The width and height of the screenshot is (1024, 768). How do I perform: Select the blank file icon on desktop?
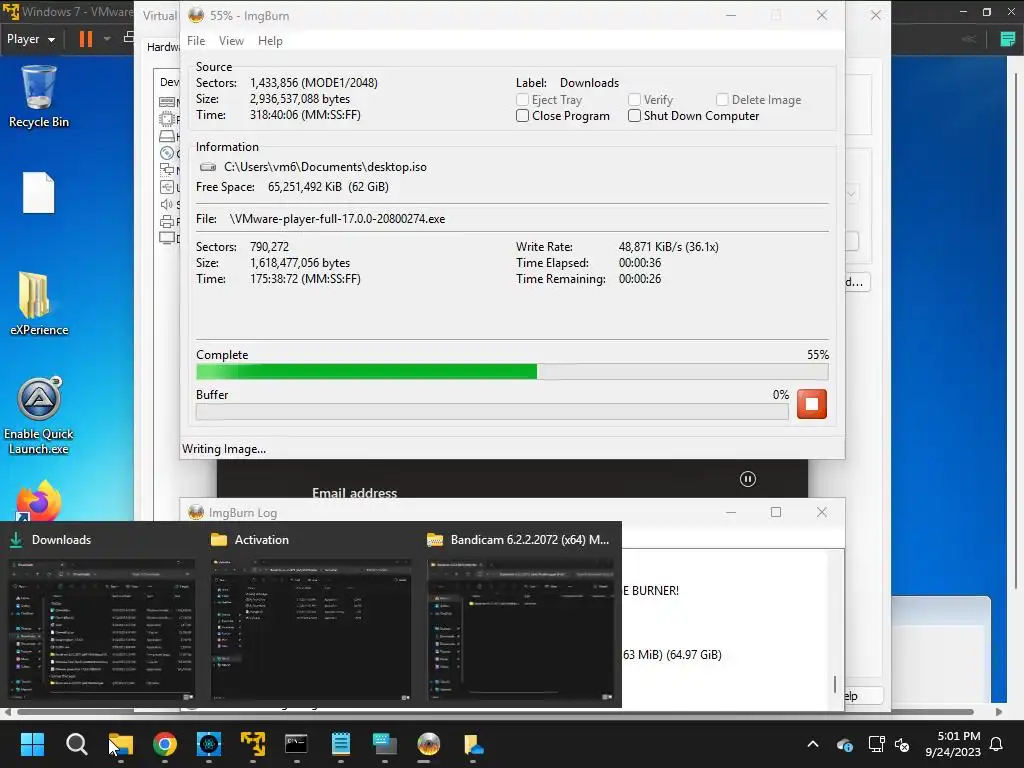pos(39,193)
